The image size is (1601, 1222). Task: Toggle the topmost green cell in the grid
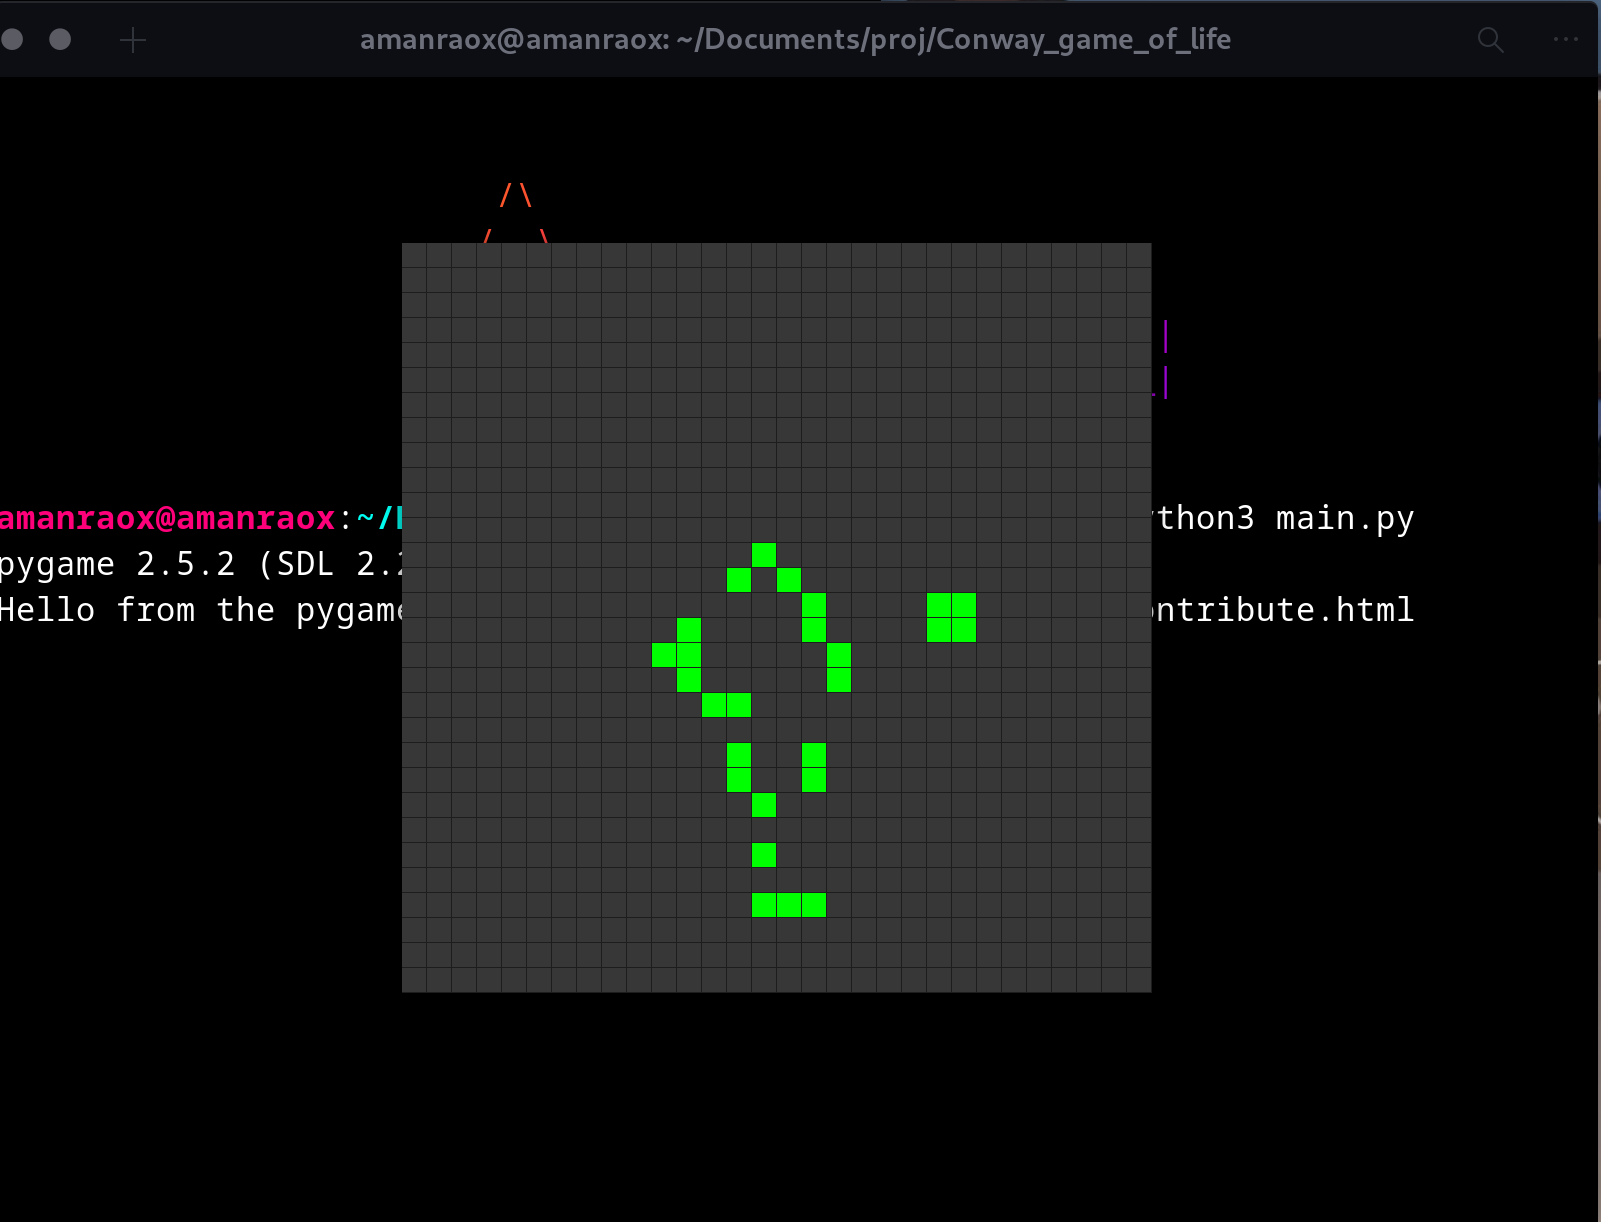click(x=764, y=555)
